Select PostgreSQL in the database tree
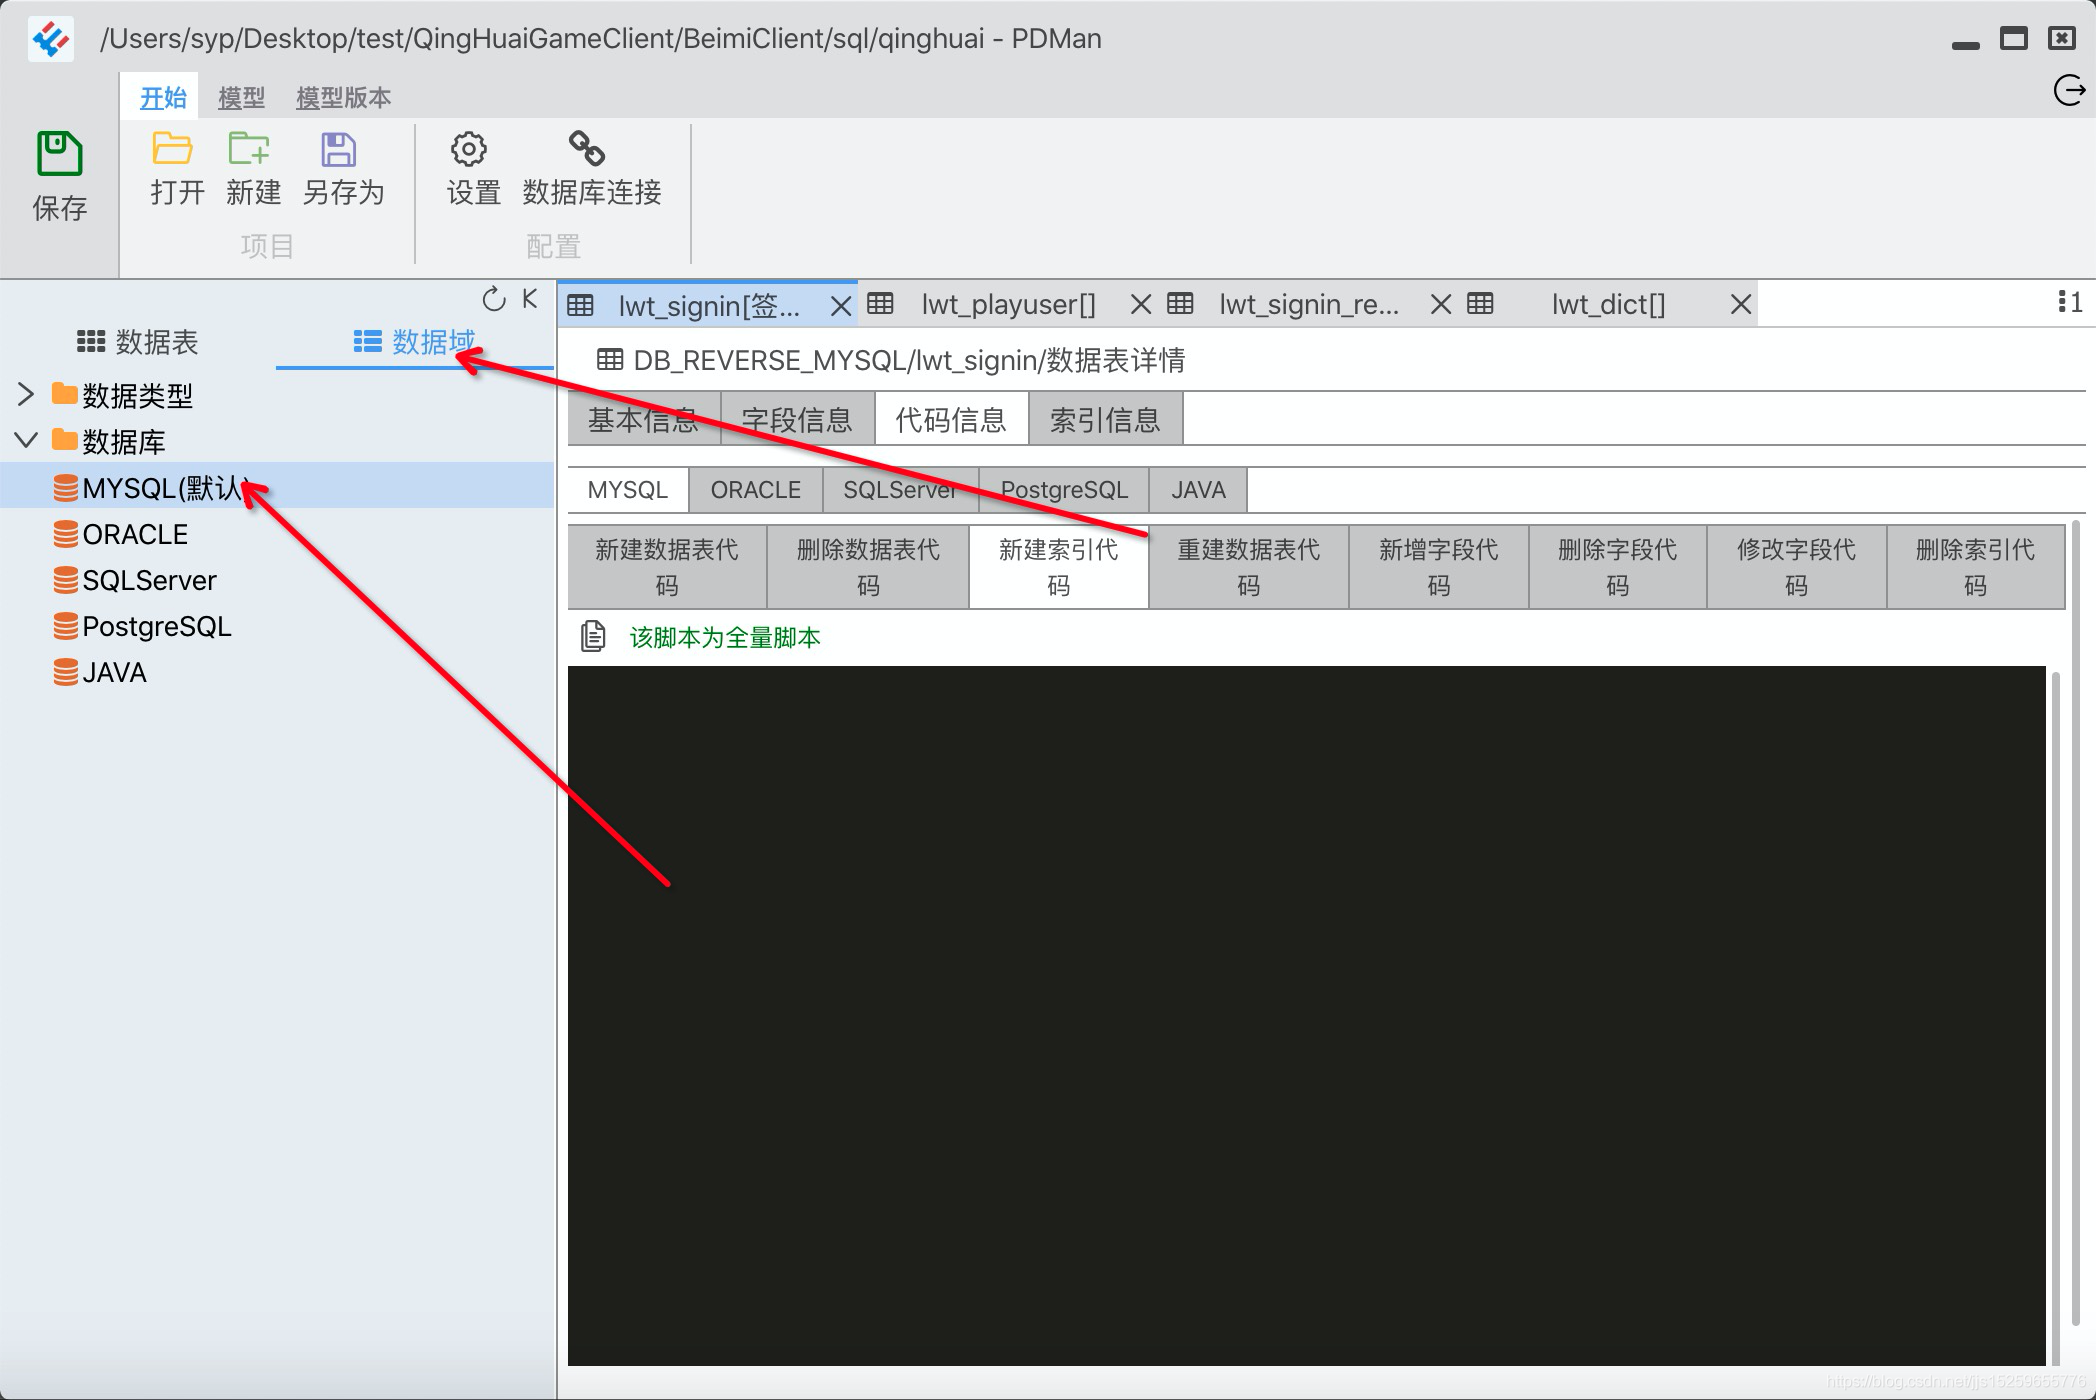This screenshot has width=2096, height=1400. pos(156,626)
